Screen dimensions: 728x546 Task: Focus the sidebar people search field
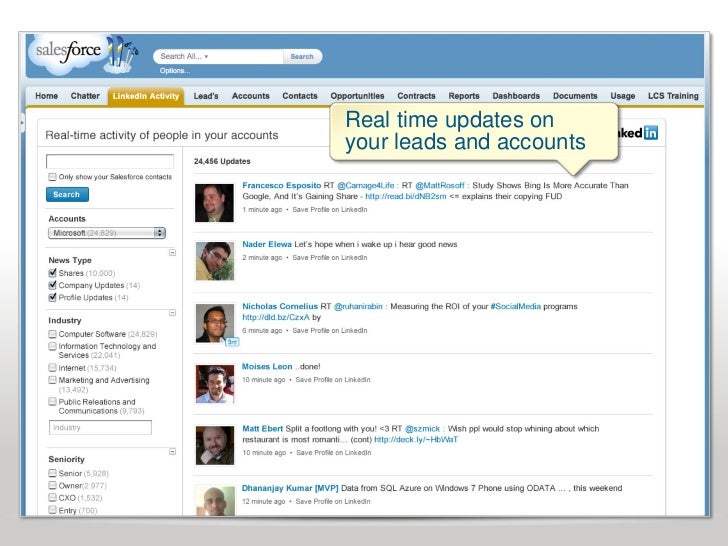pyautogui.click(x=110, y=161)
